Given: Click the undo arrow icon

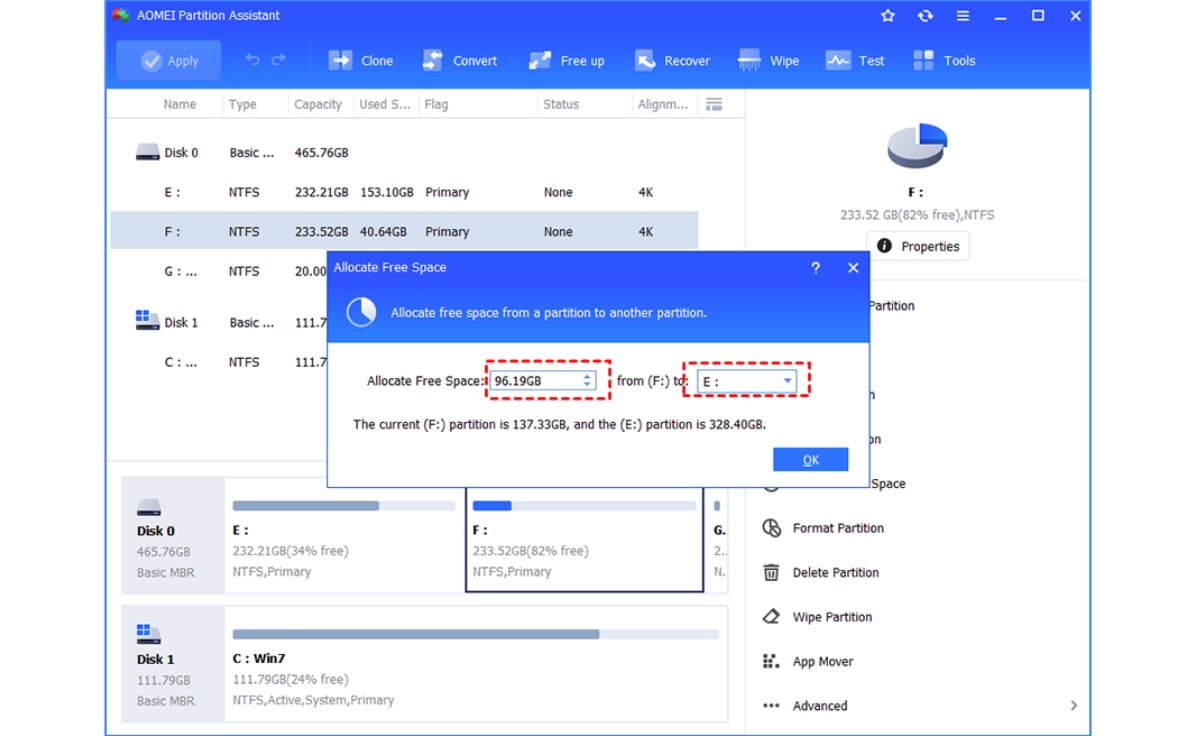Looking at the screenshot, I should tap(252, 59).
